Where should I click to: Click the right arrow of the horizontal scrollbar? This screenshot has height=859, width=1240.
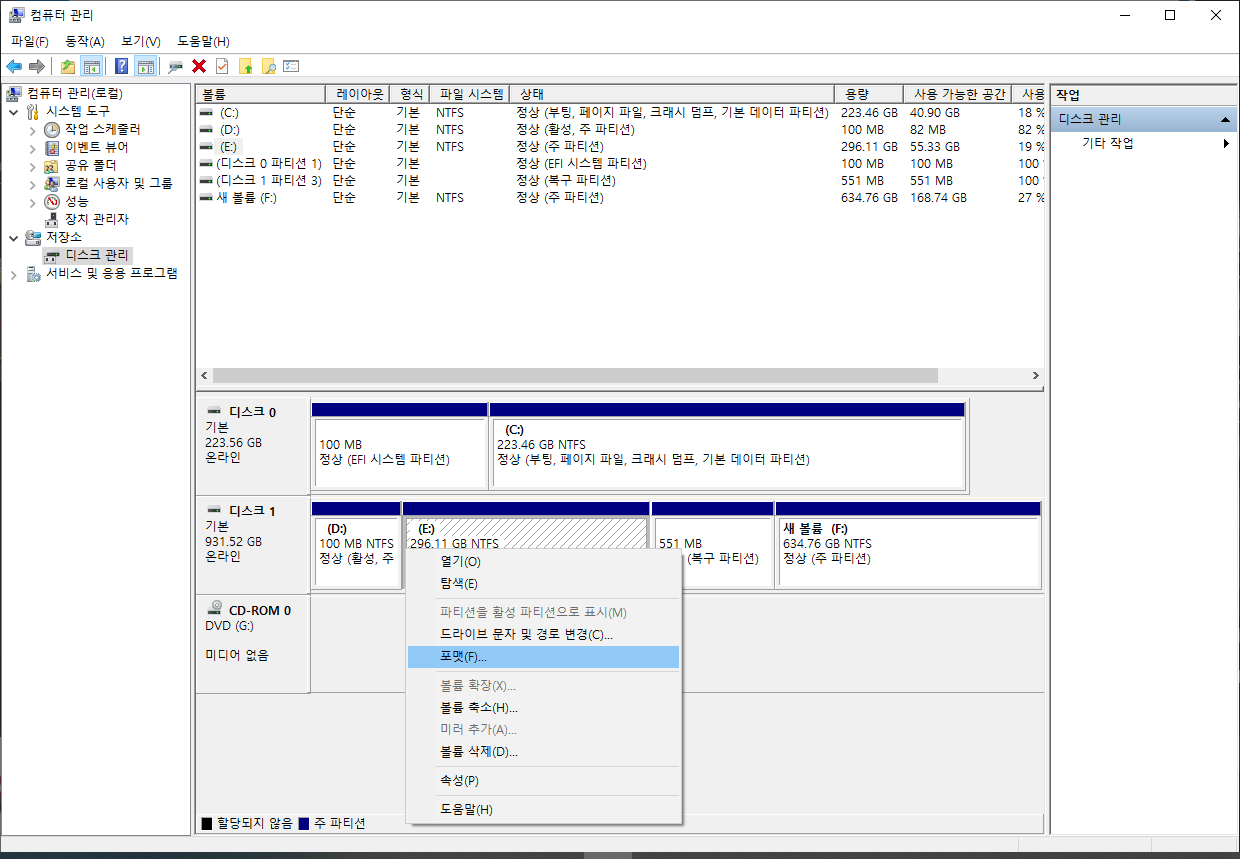coord(1036,375)
